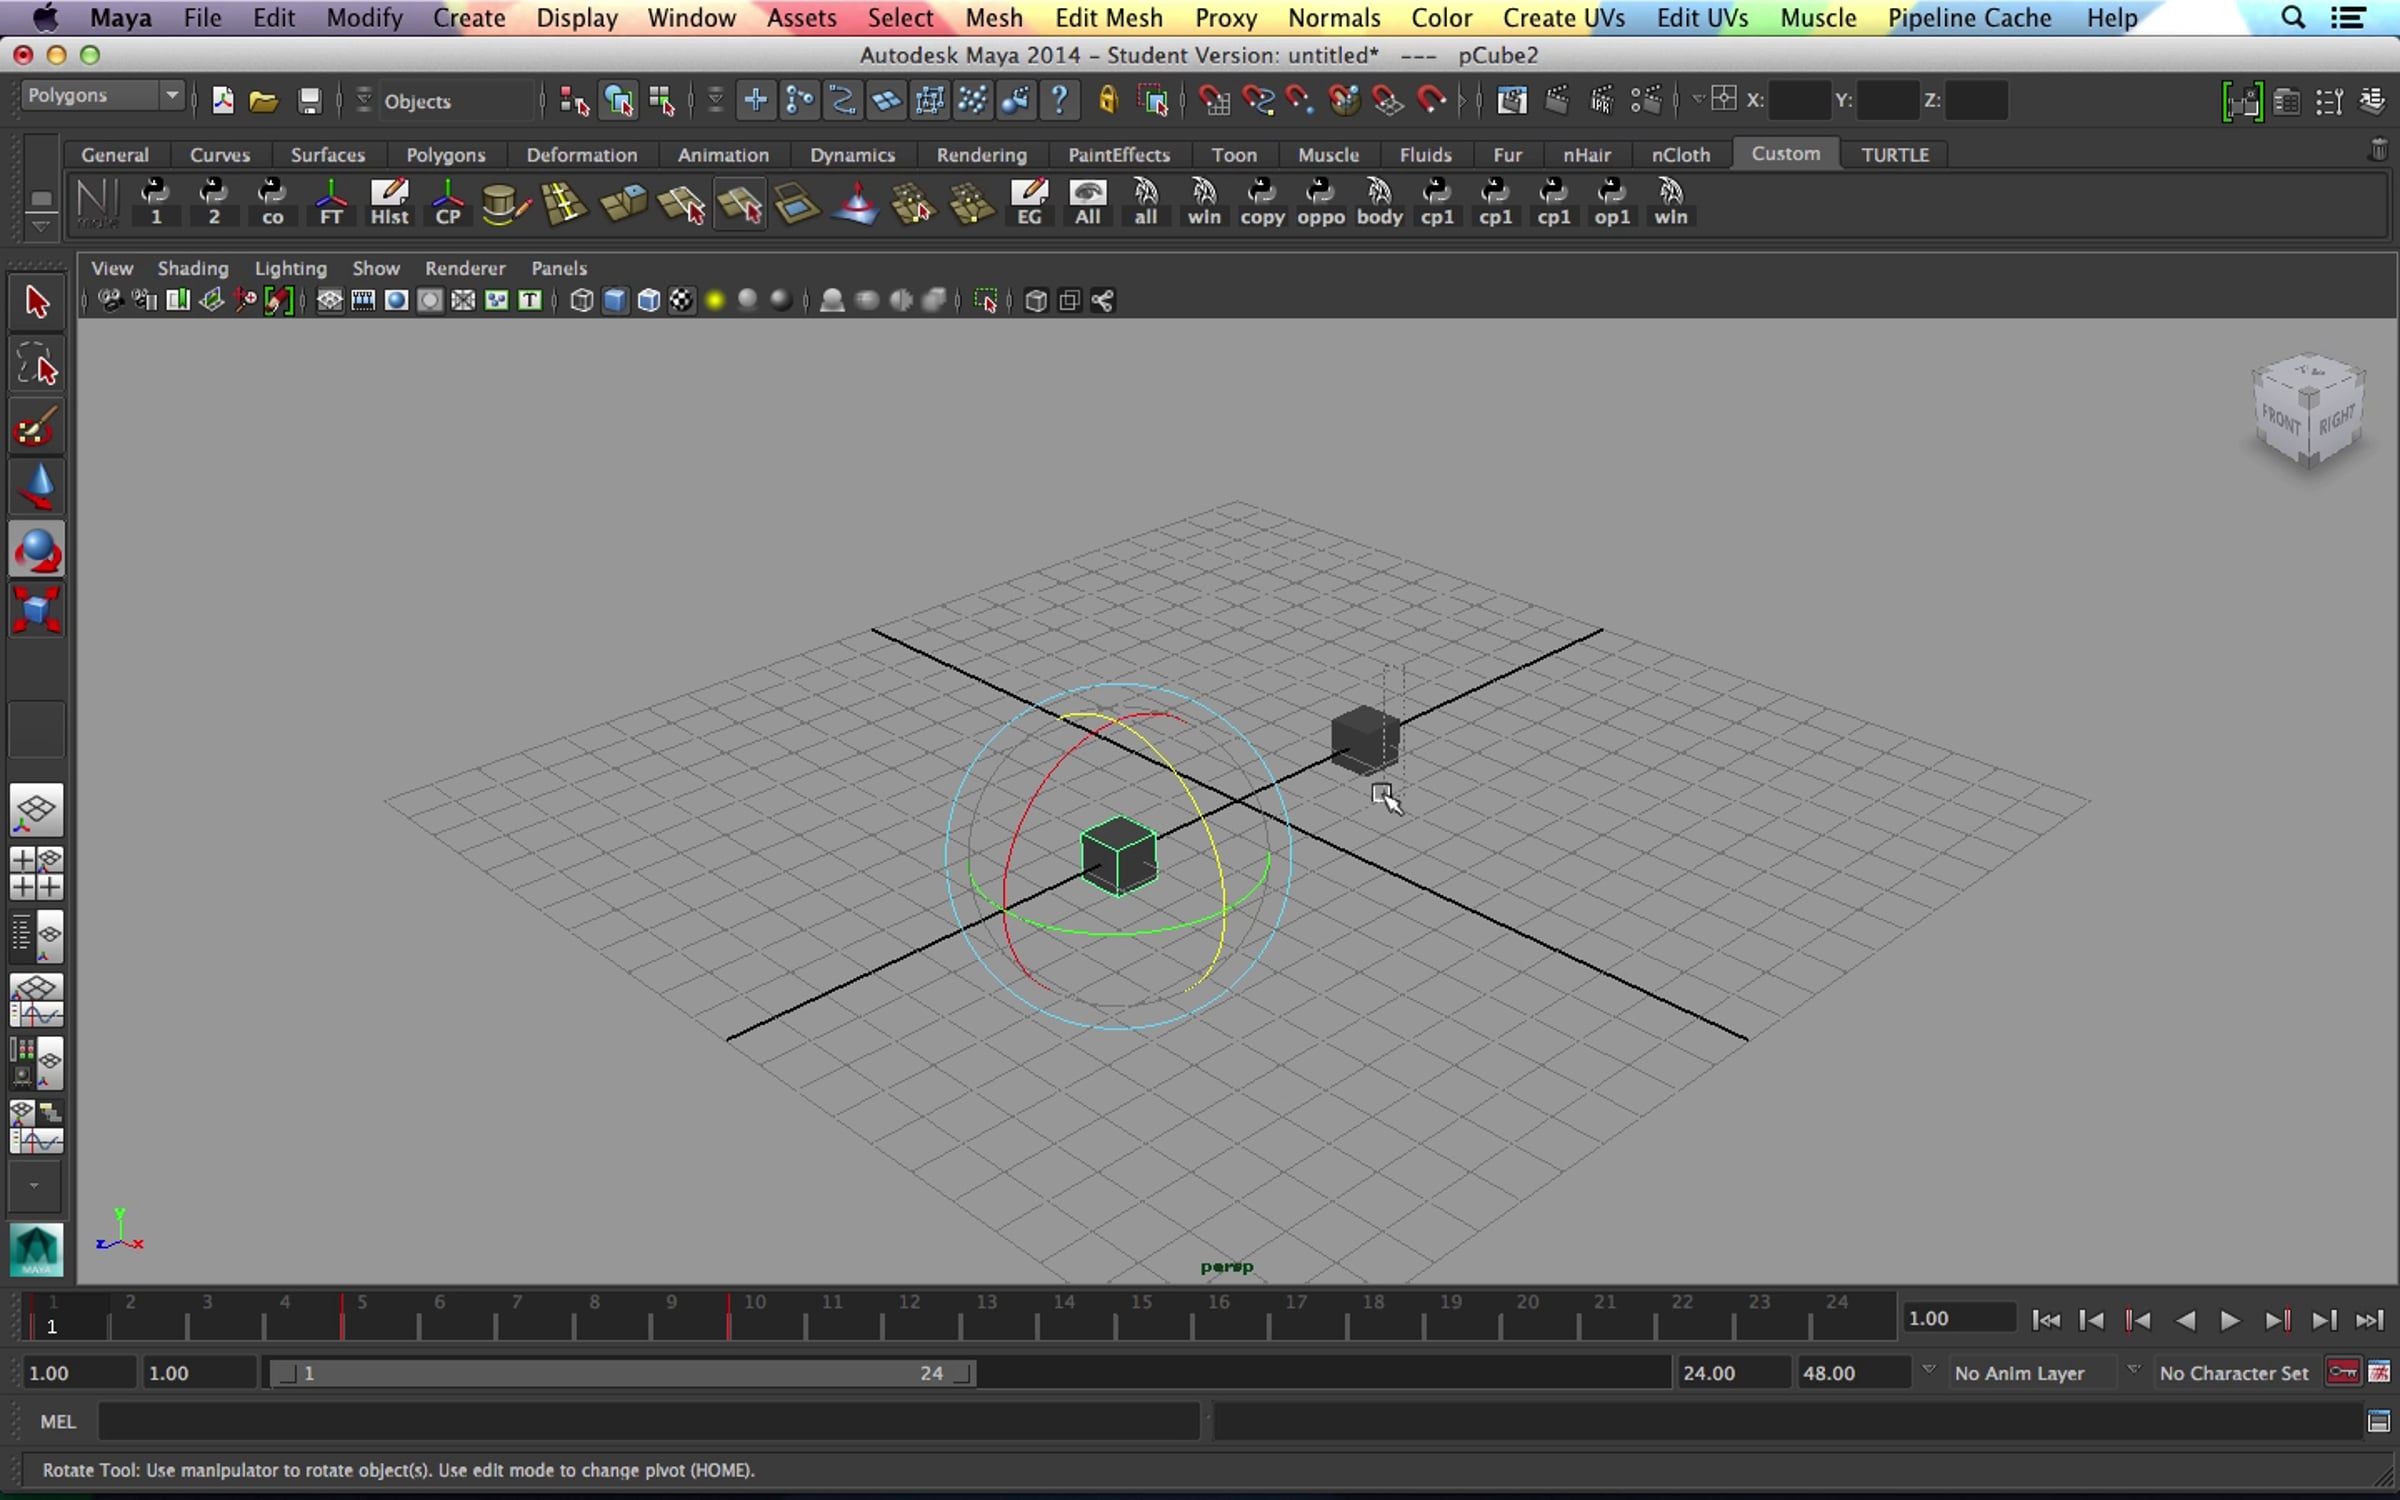Switch to four view layout
This screenshot has height=1500, width=2400.
point(37,873)
